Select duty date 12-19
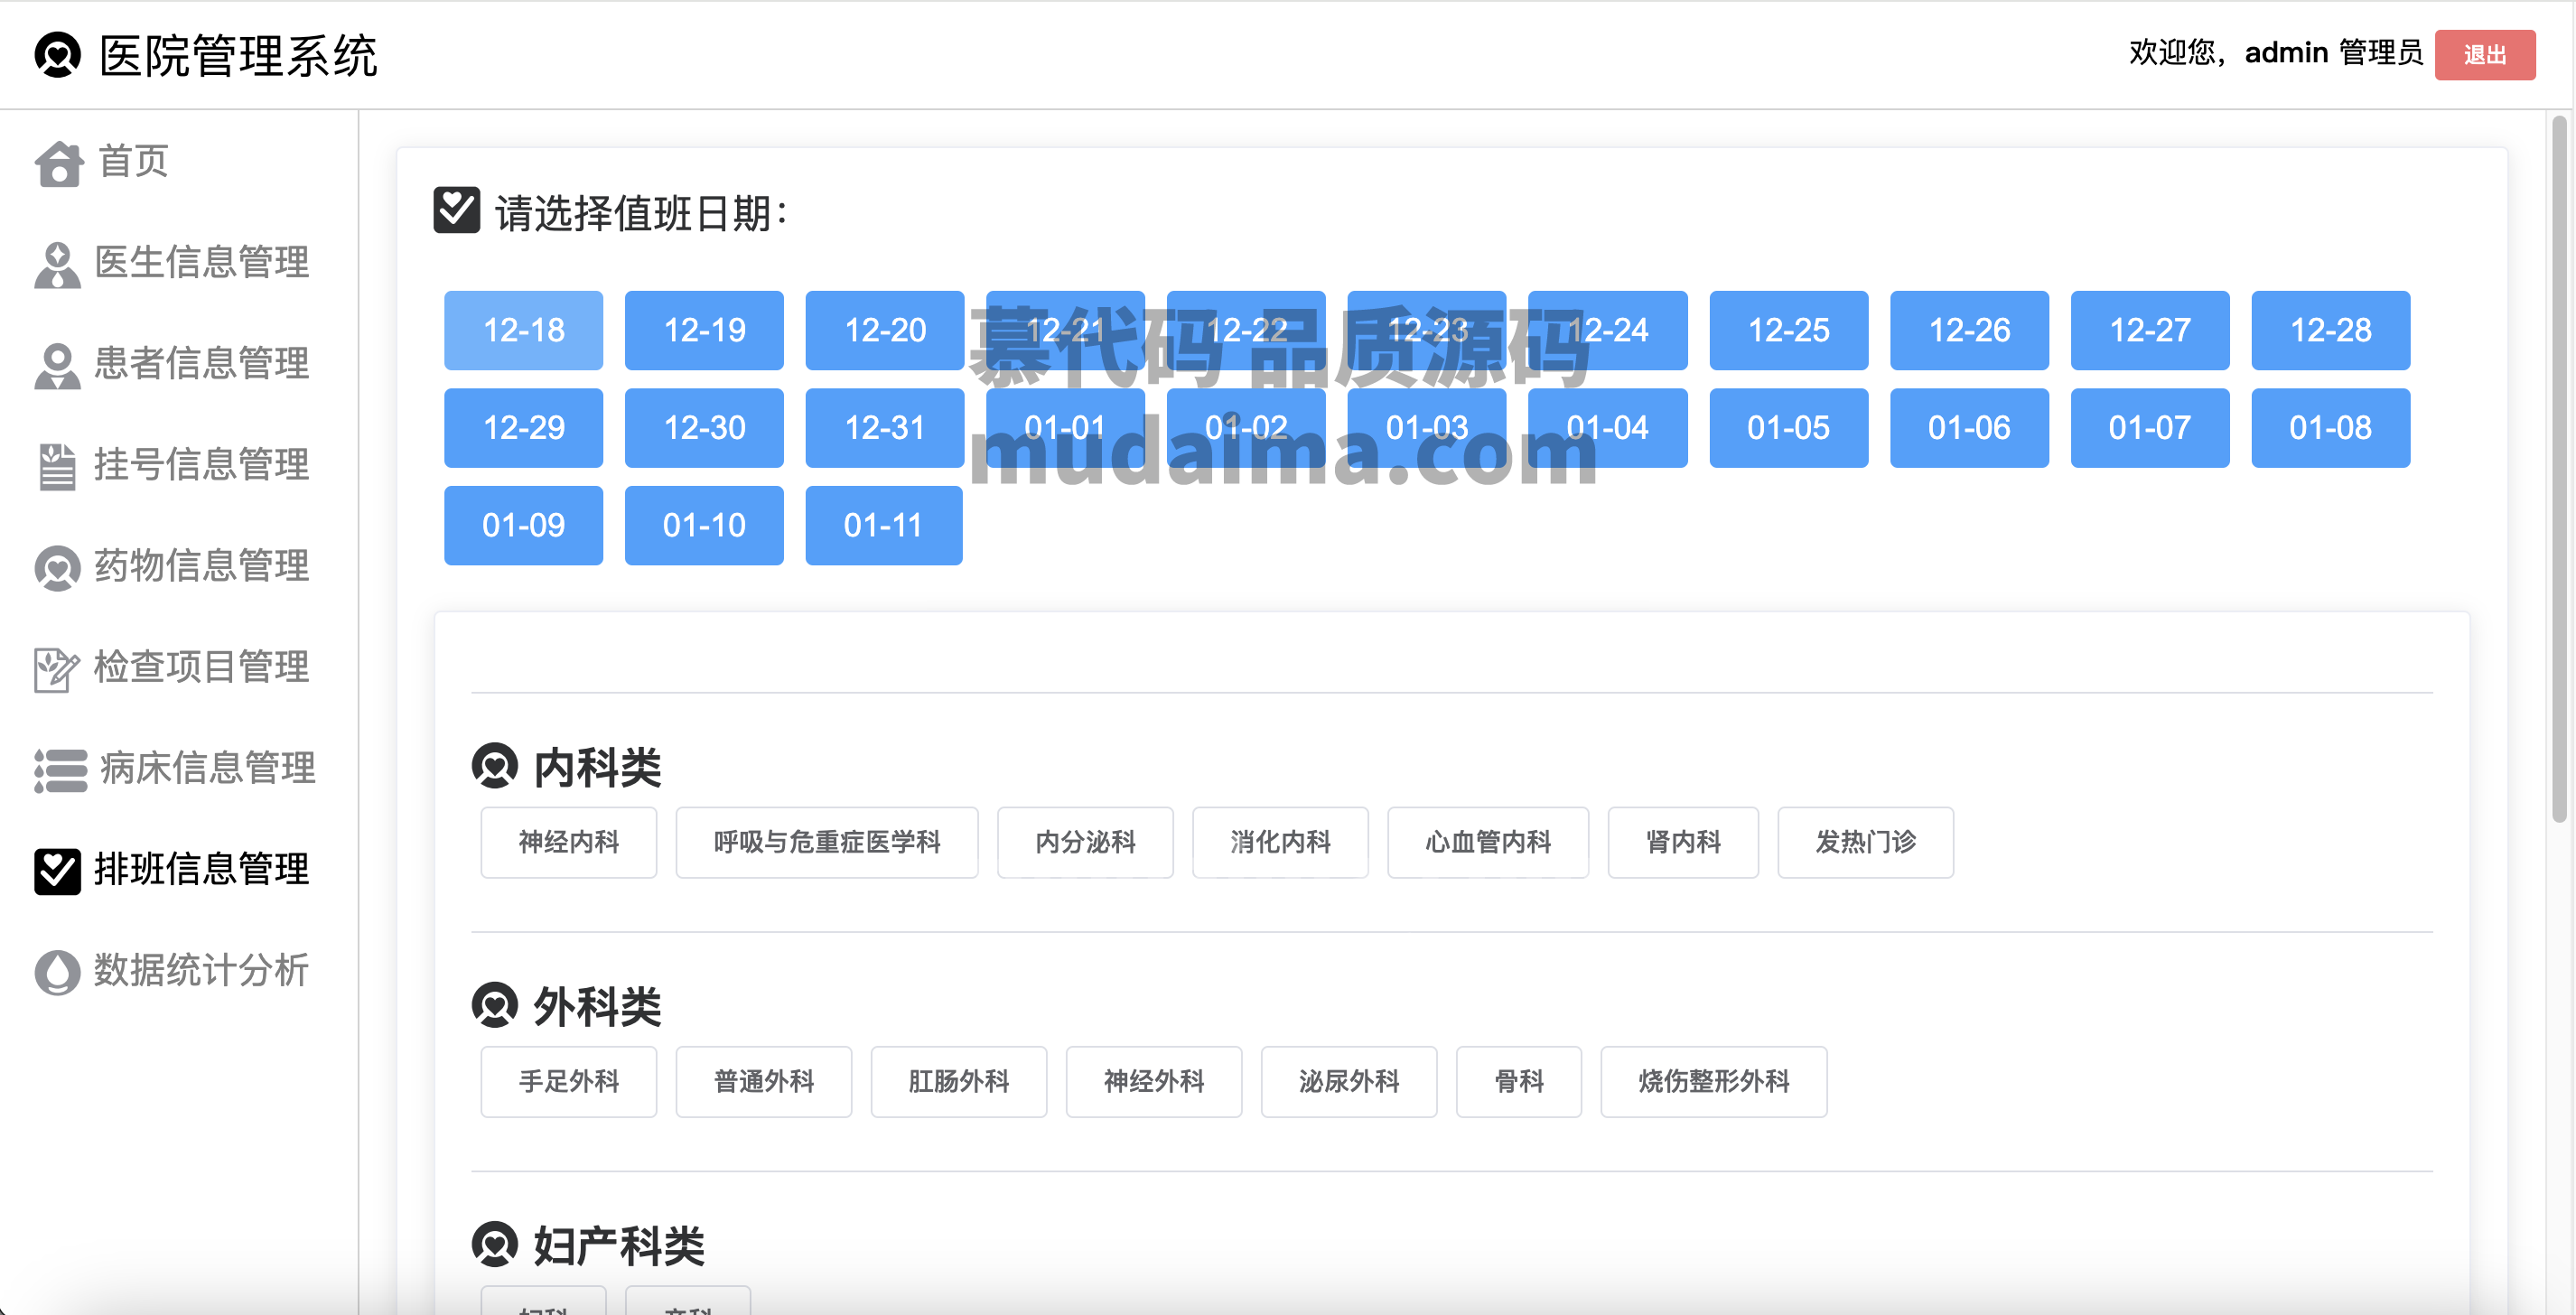Viewport: 2576px width, 1315px height. click(x=704, y=330)
